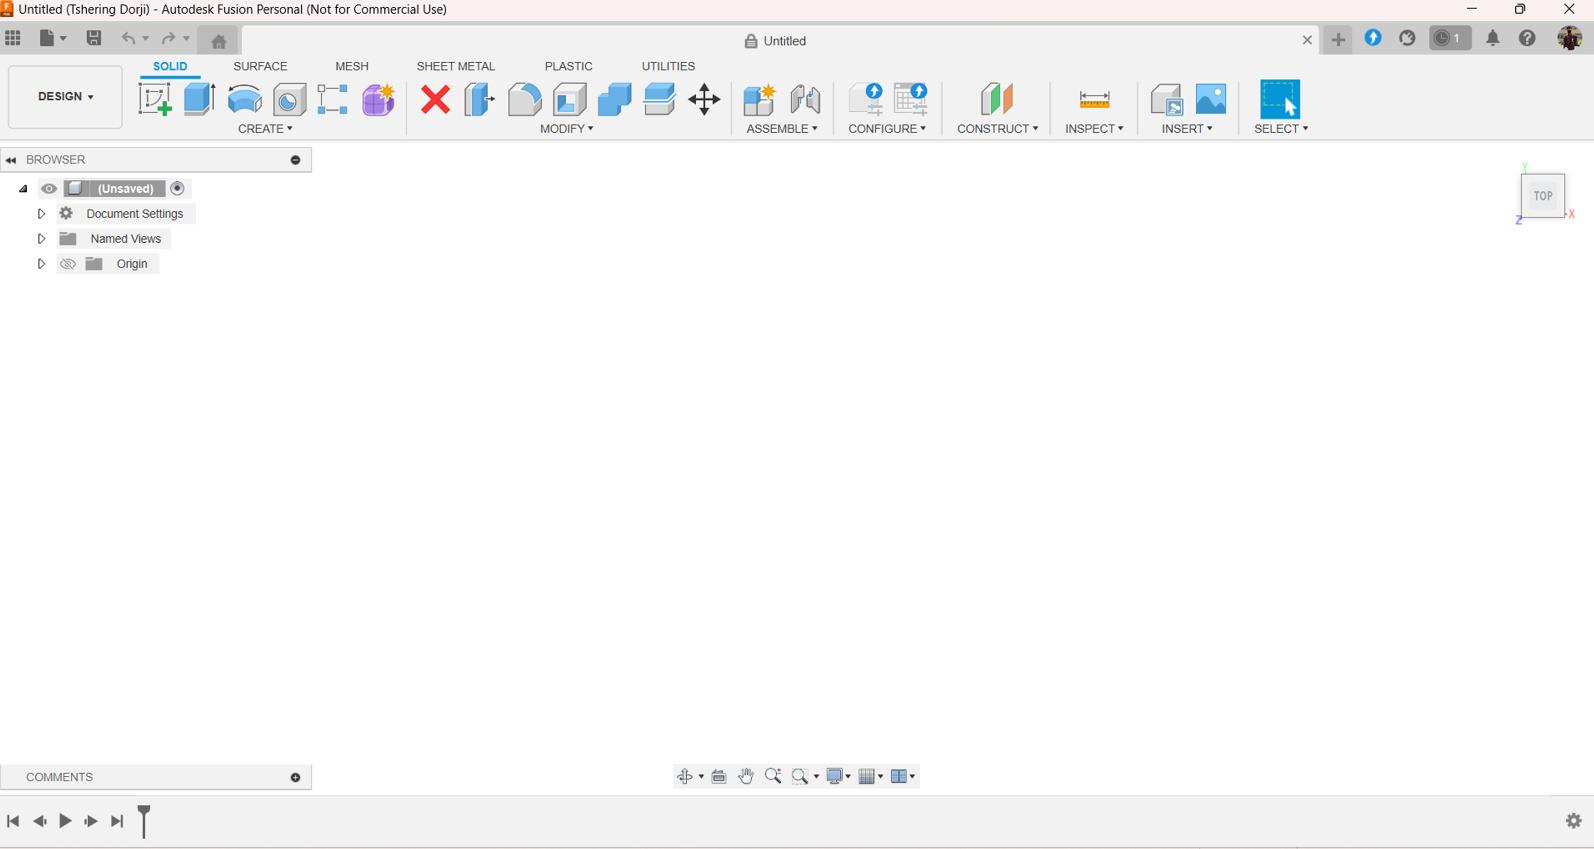Activate the Unsaved component radio button
This screenshot has width=1594, height=849.
pos(178,189)
